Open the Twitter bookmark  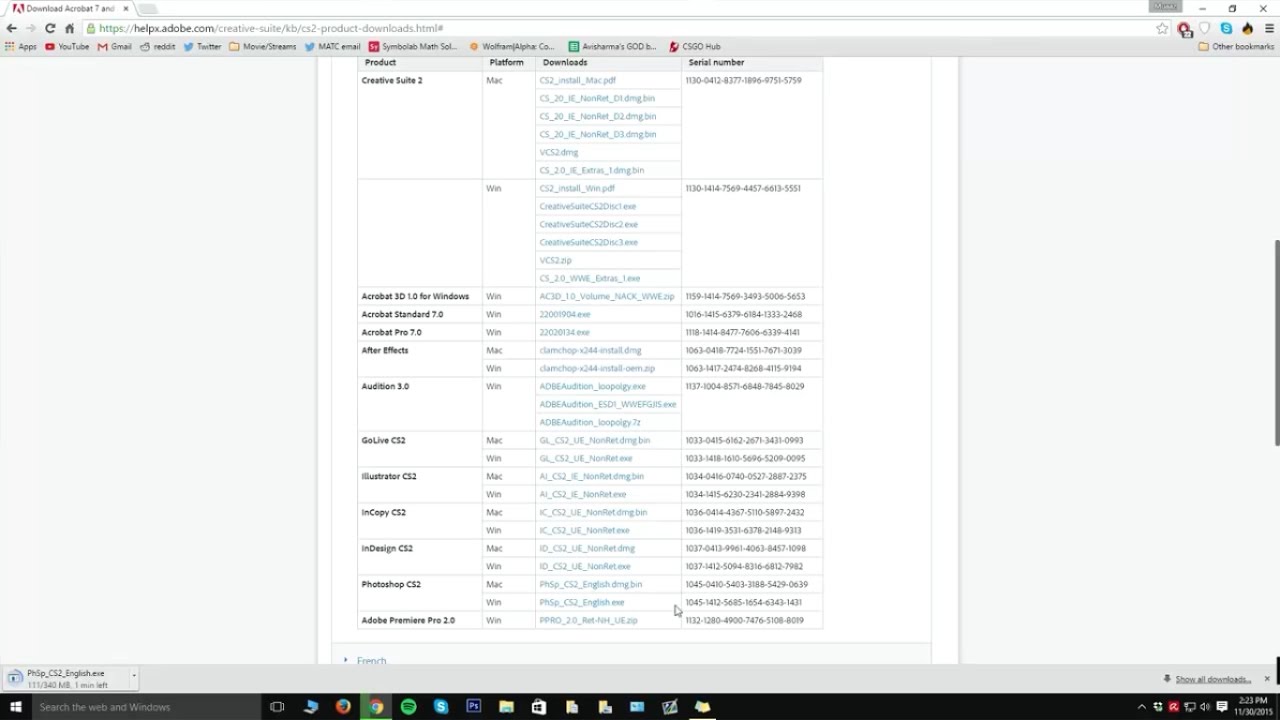point(202,46)
